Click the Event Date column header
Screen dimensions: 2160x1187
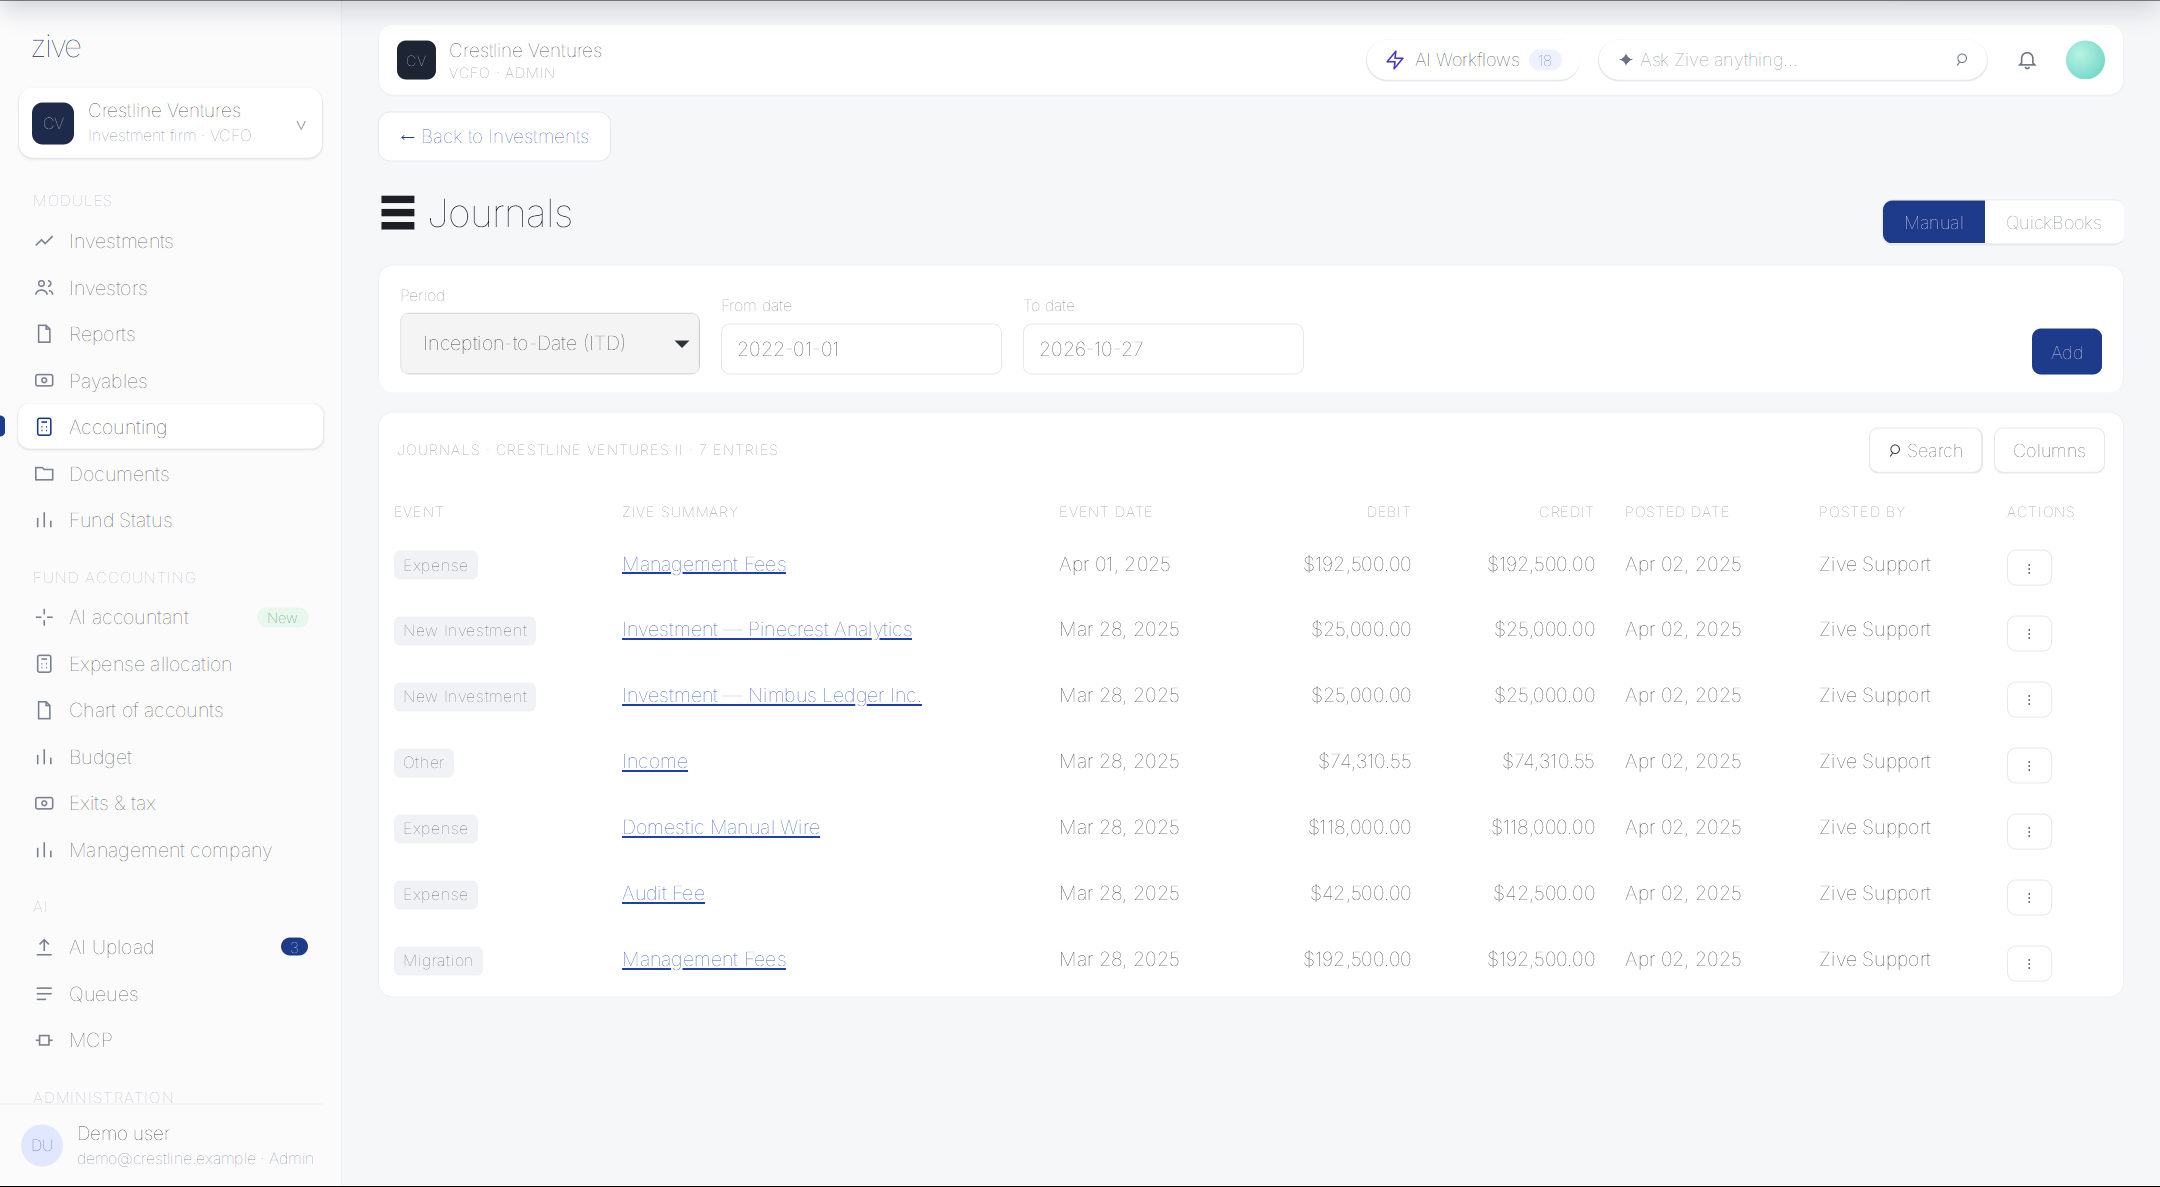pyautogui.click(x=1105, y=512)
